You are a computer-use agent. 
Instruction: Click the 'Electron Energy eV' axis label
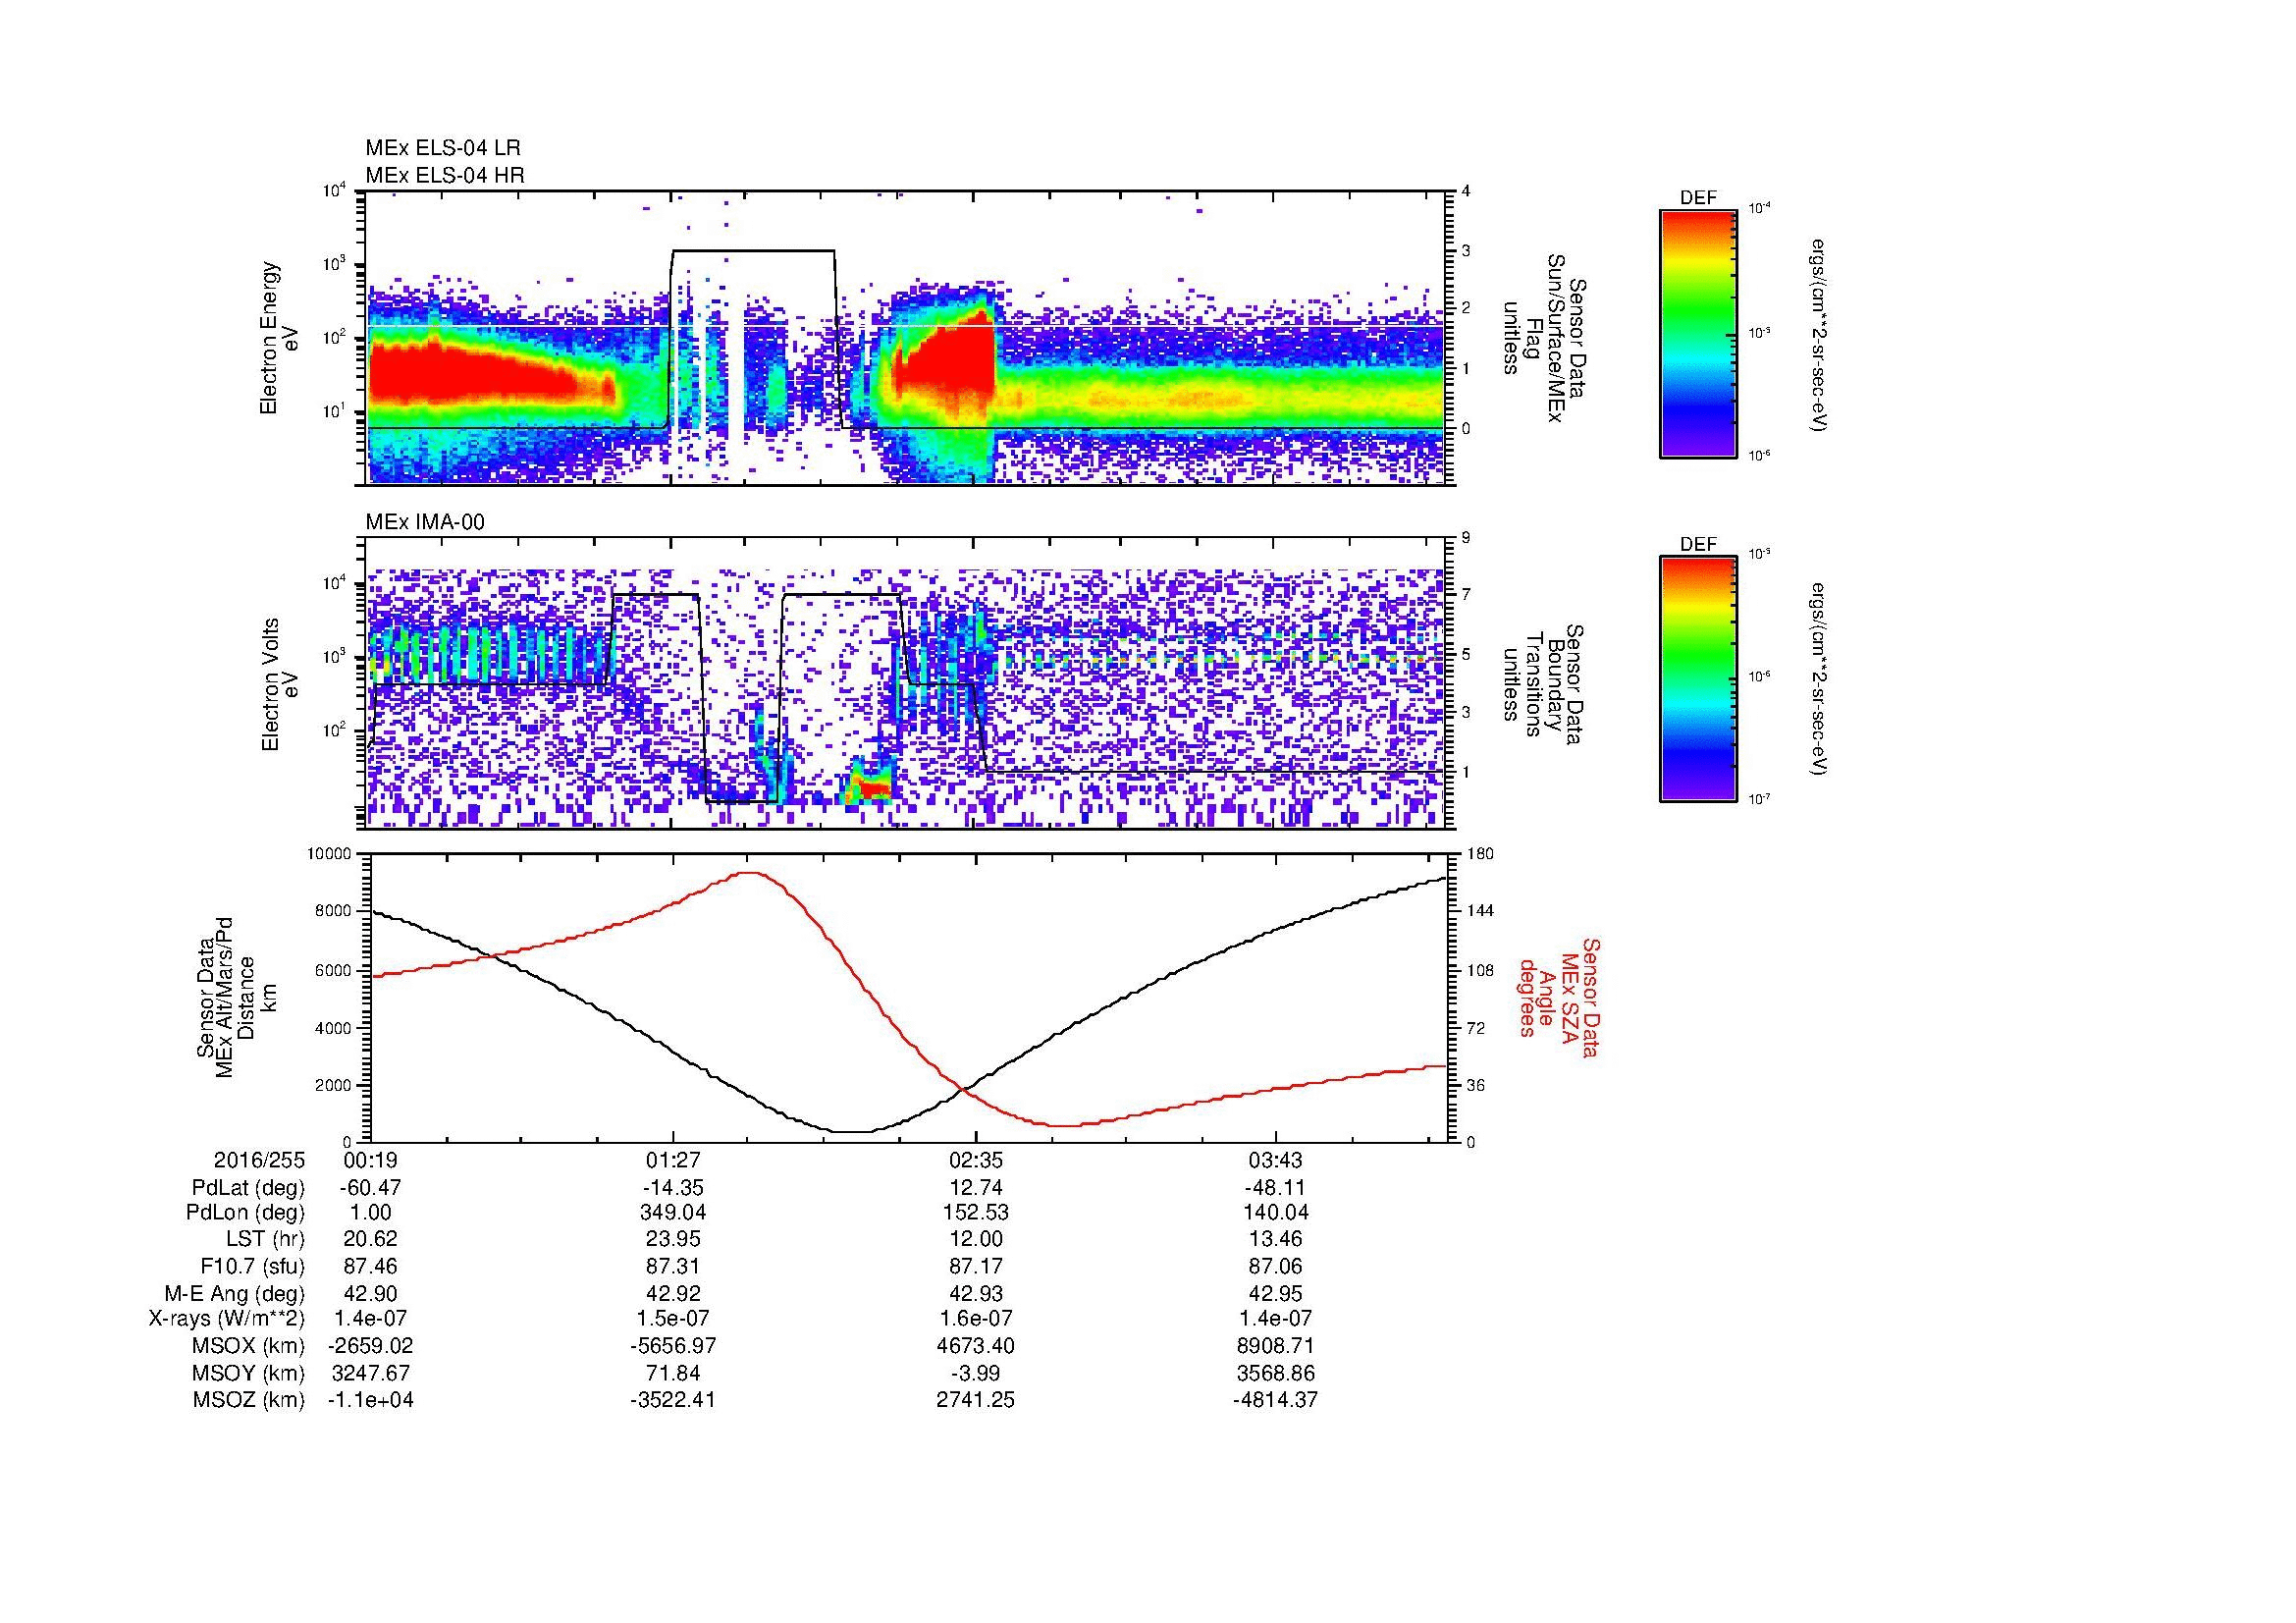280,339
